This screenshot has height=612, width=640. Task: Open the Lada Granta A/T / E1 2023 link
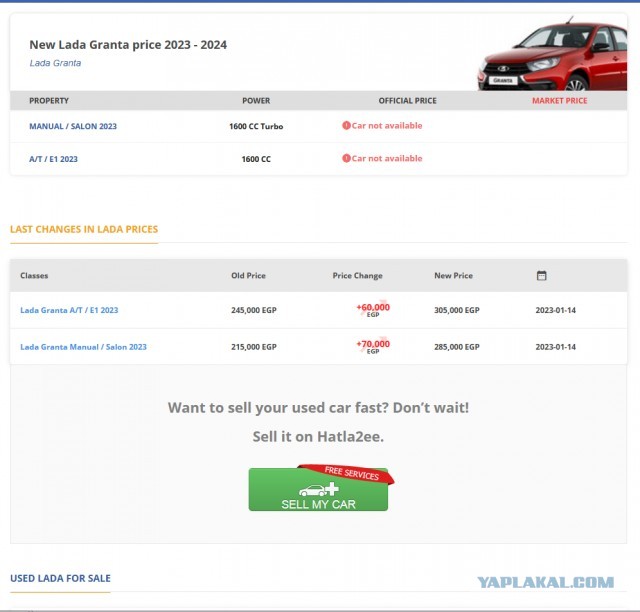[69, 310]
